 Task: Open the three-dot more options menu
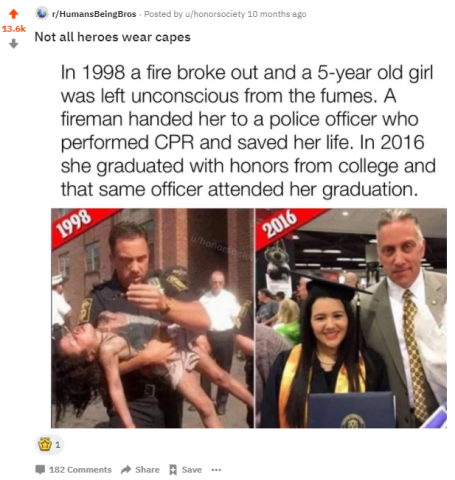[x=216, y=470]
